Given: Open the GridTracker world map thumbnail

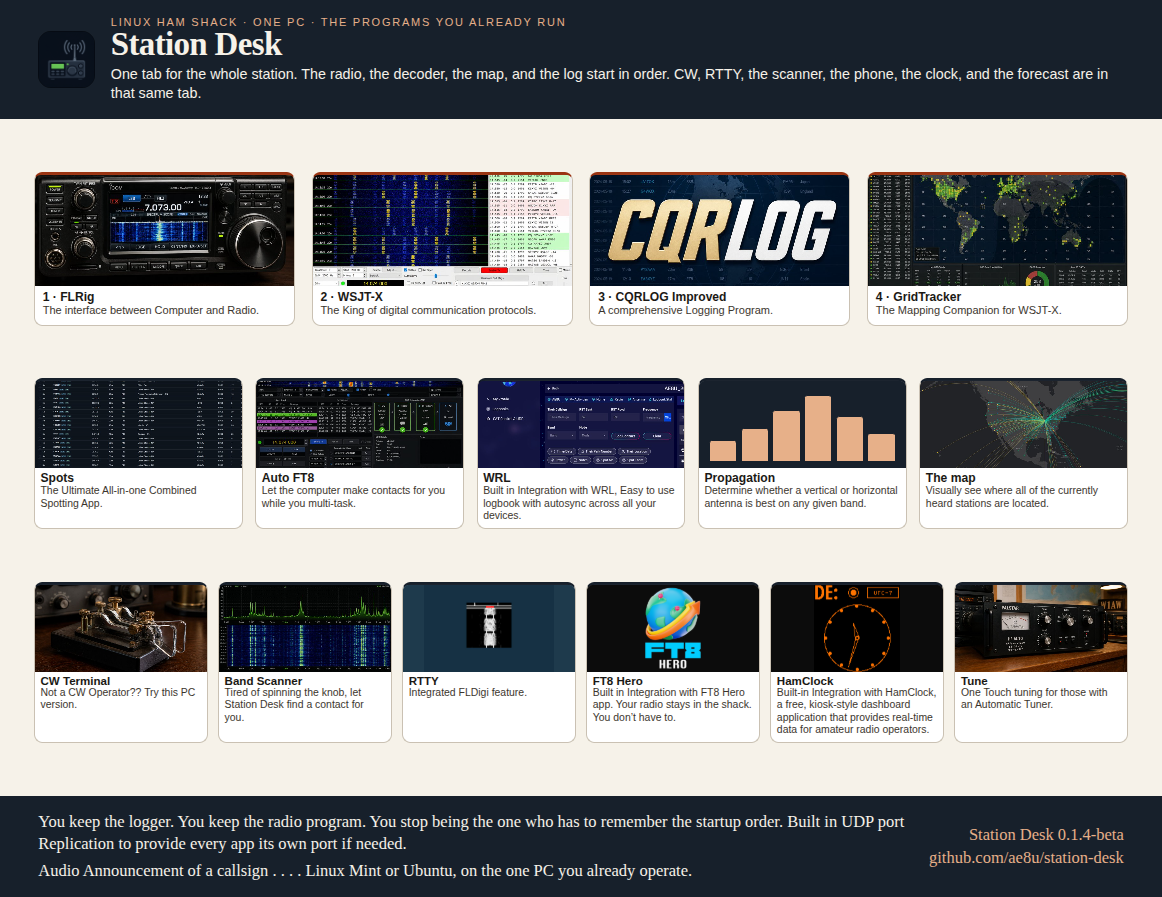Looking at the screenshot, I should pos(997,231).
